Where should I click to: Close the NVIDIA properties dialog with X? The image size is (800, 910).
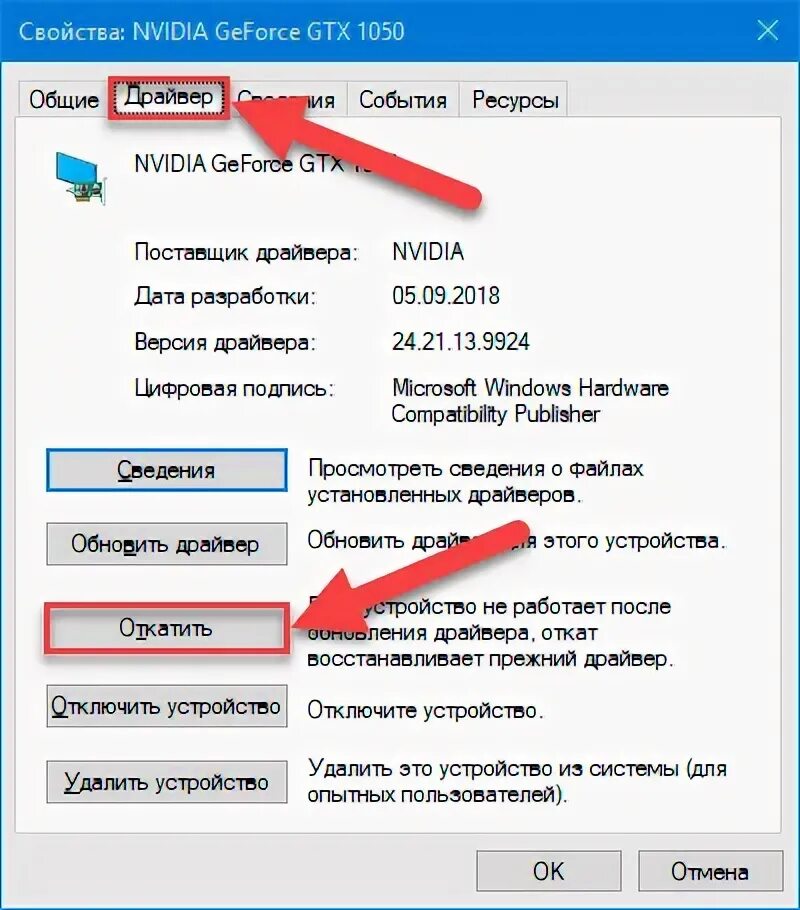767,30
